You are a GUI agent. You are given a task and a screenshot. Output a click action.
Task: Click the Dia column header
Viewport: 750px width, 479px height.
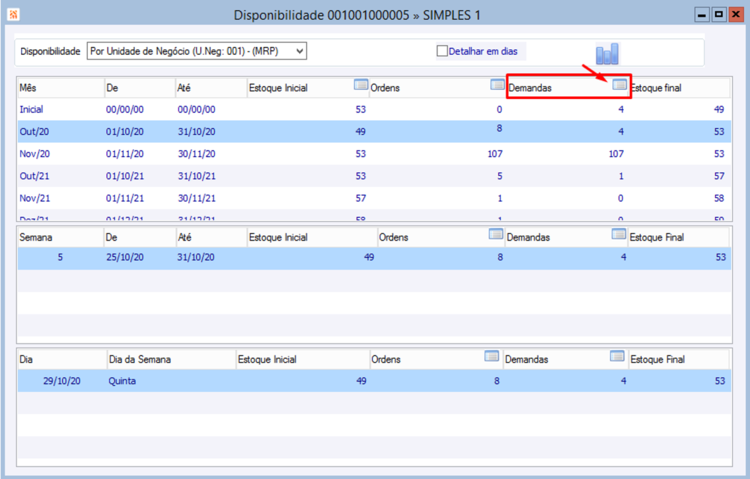[x=62, y=359]
